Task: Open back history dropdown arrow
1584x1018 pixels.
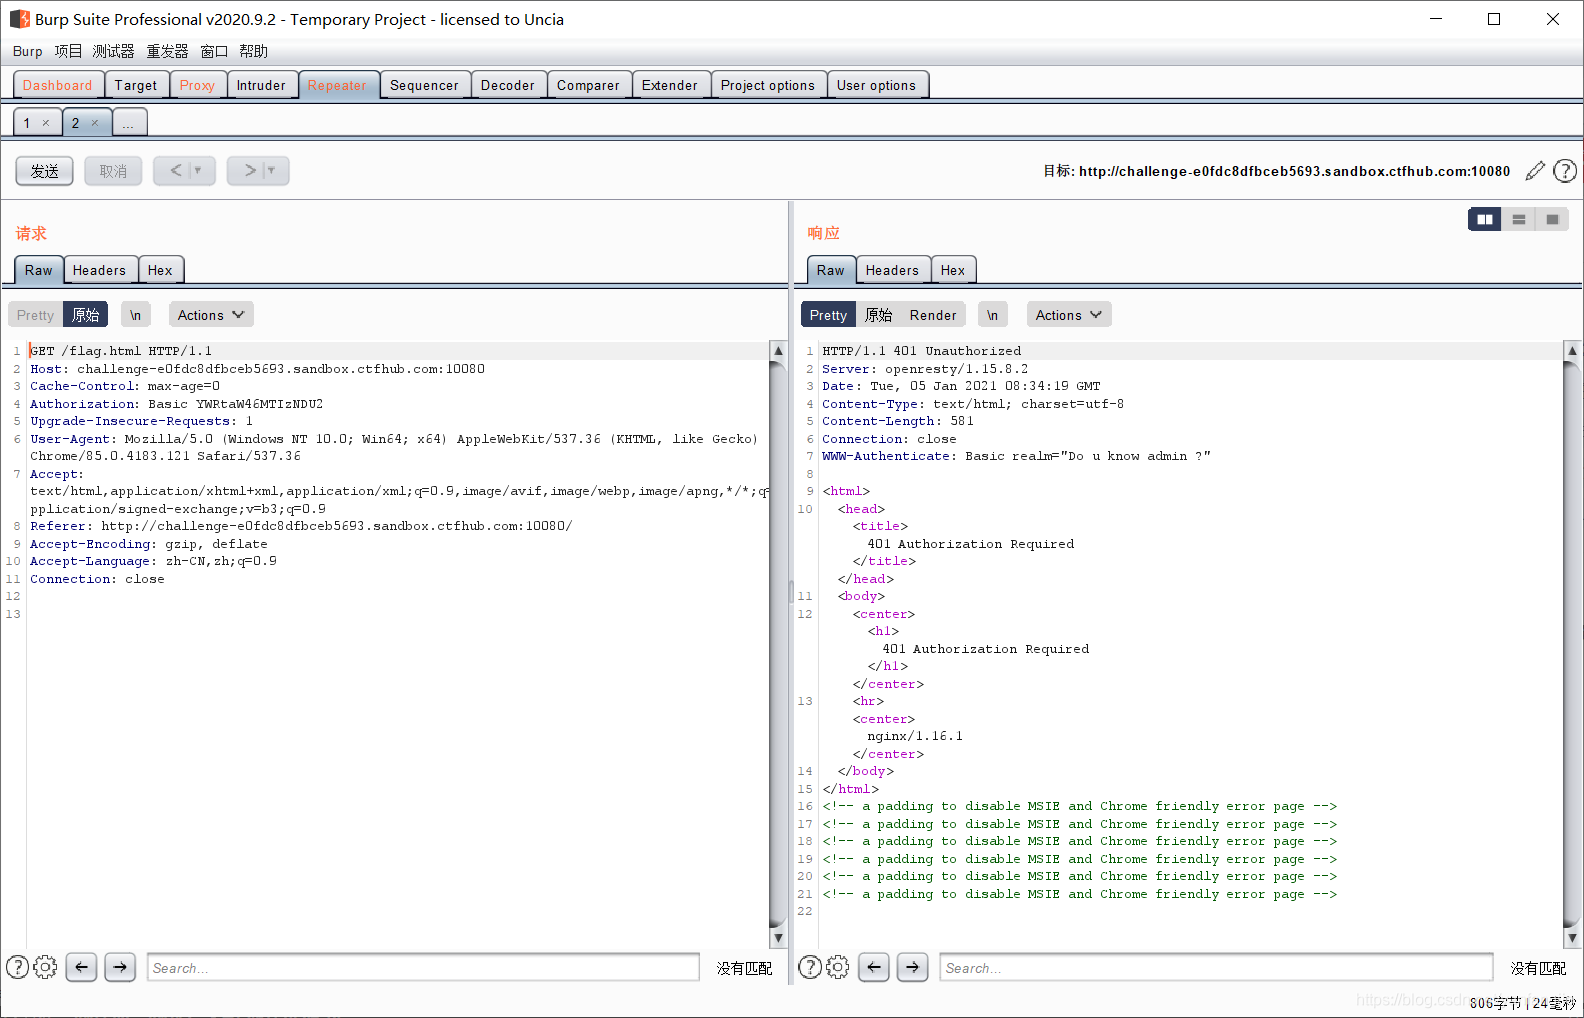Action: click(x=198, y=171)
